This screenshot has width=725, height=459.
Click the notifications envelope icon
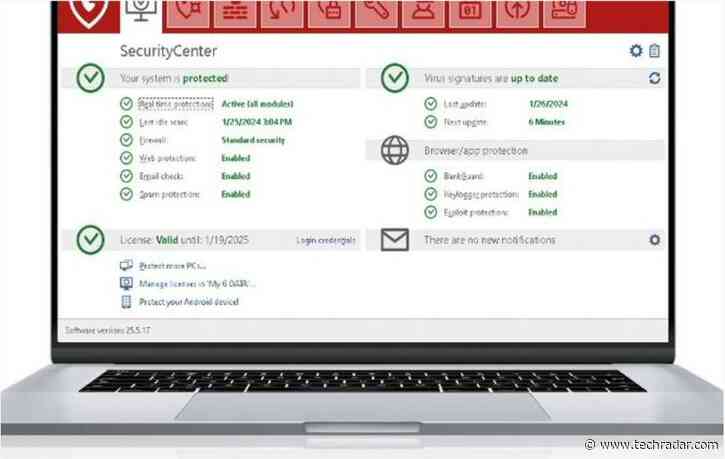click(394, 240)
